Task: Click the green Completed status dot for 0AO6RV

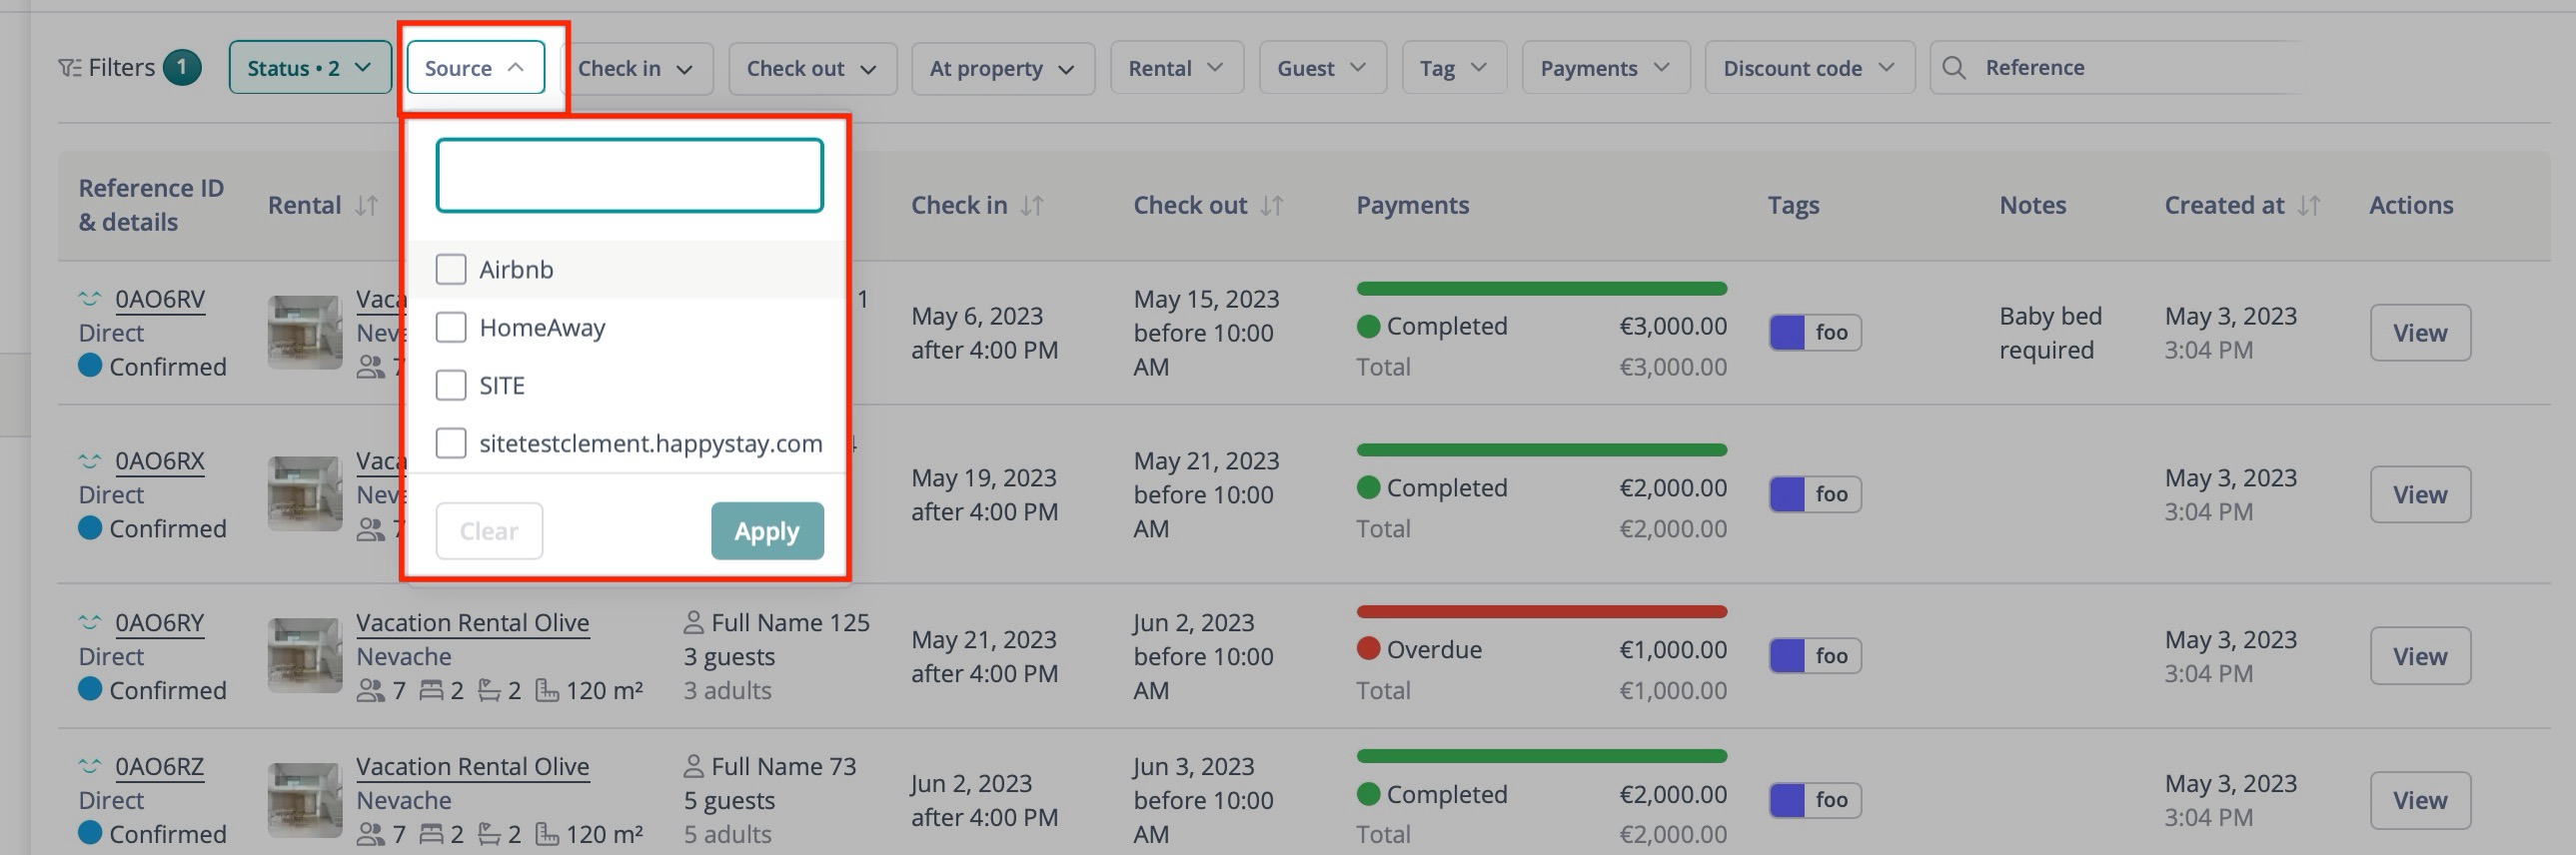Action: coord(1369,326)
